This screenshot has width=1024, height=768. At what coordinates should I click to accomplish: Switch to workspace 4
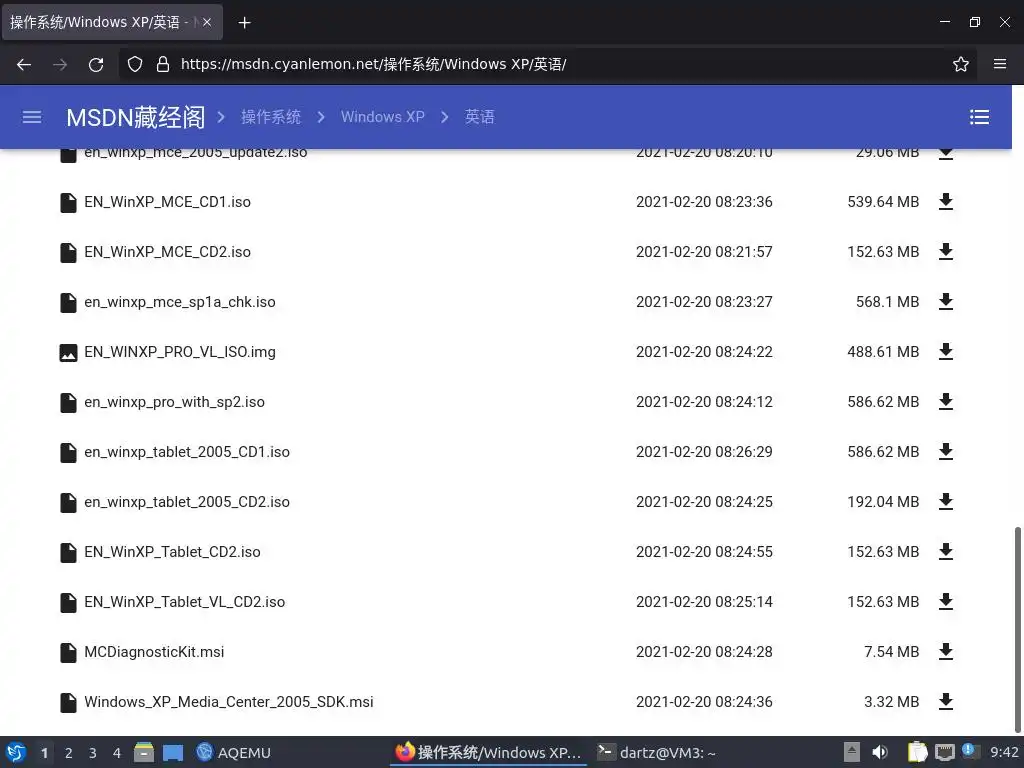[x=117, y=753]
